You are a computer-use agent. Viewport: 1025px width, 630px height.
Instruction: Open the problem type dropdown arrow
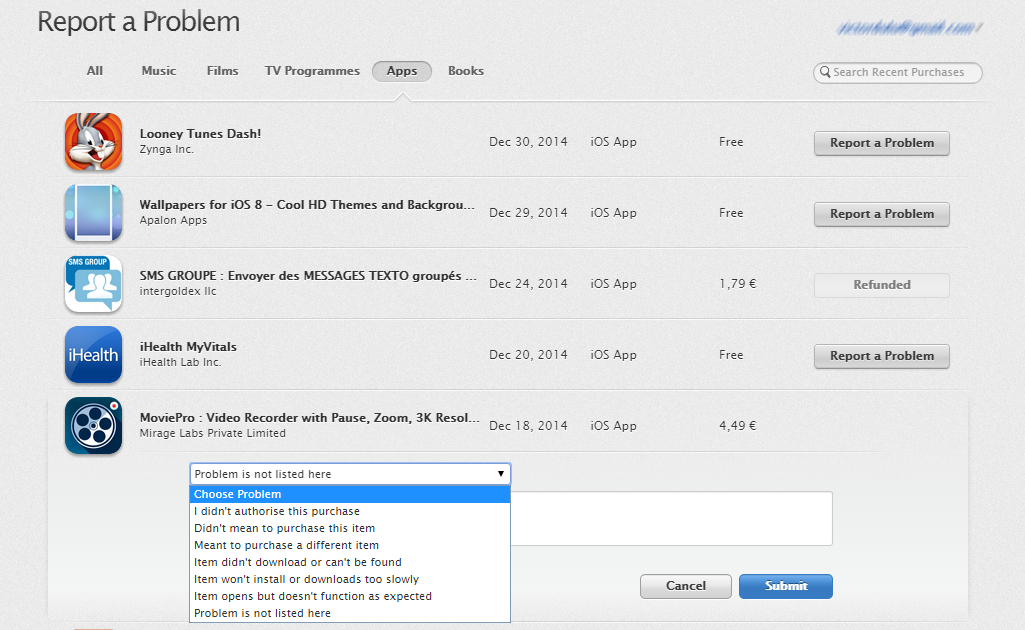500,474
